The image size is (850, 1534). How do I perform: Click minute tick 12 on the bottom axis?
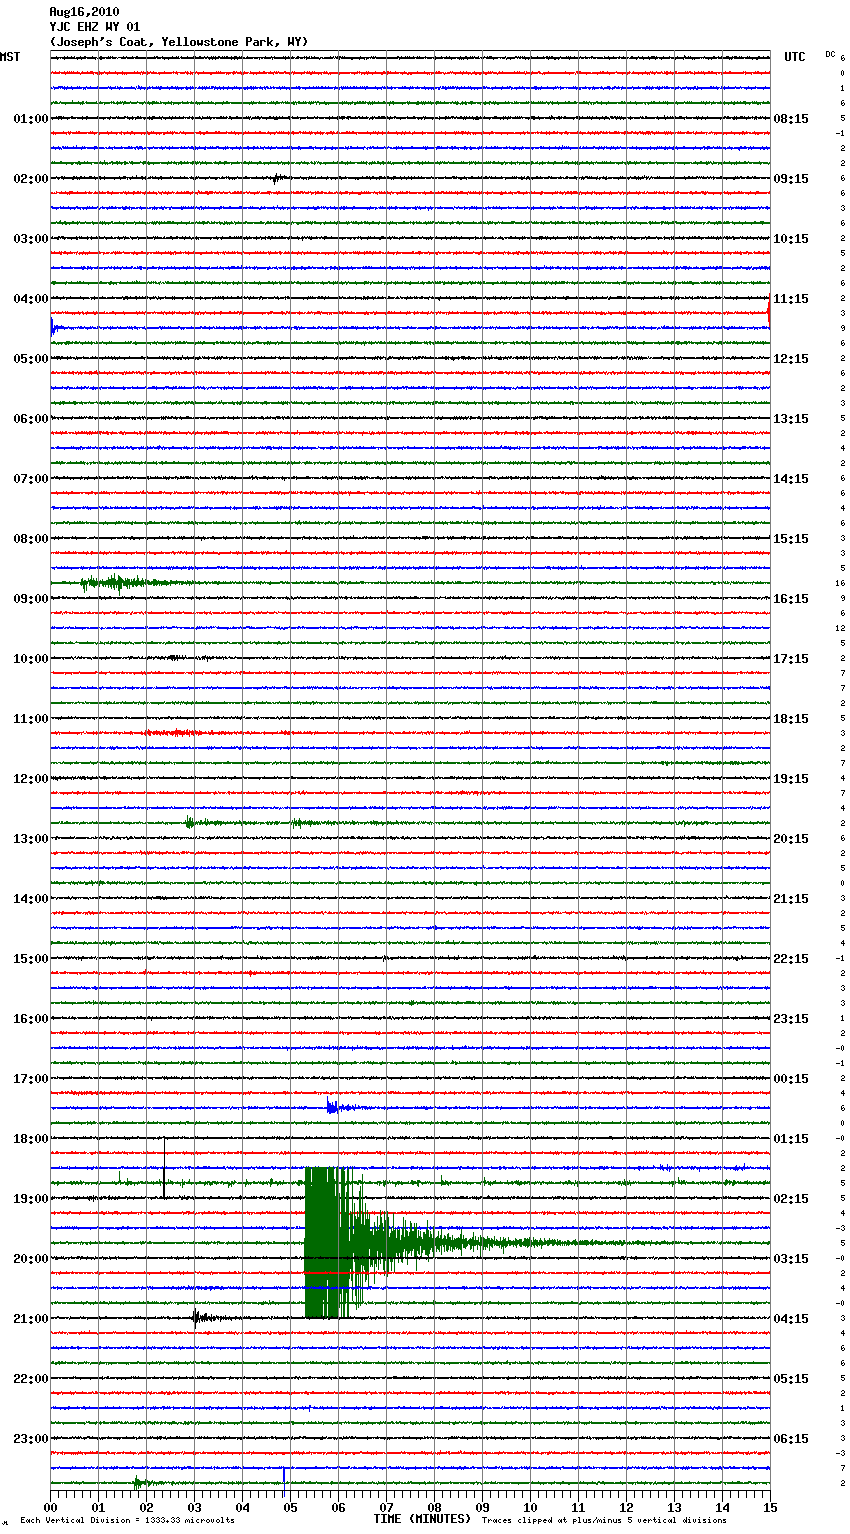click(x=626, y=1507)
